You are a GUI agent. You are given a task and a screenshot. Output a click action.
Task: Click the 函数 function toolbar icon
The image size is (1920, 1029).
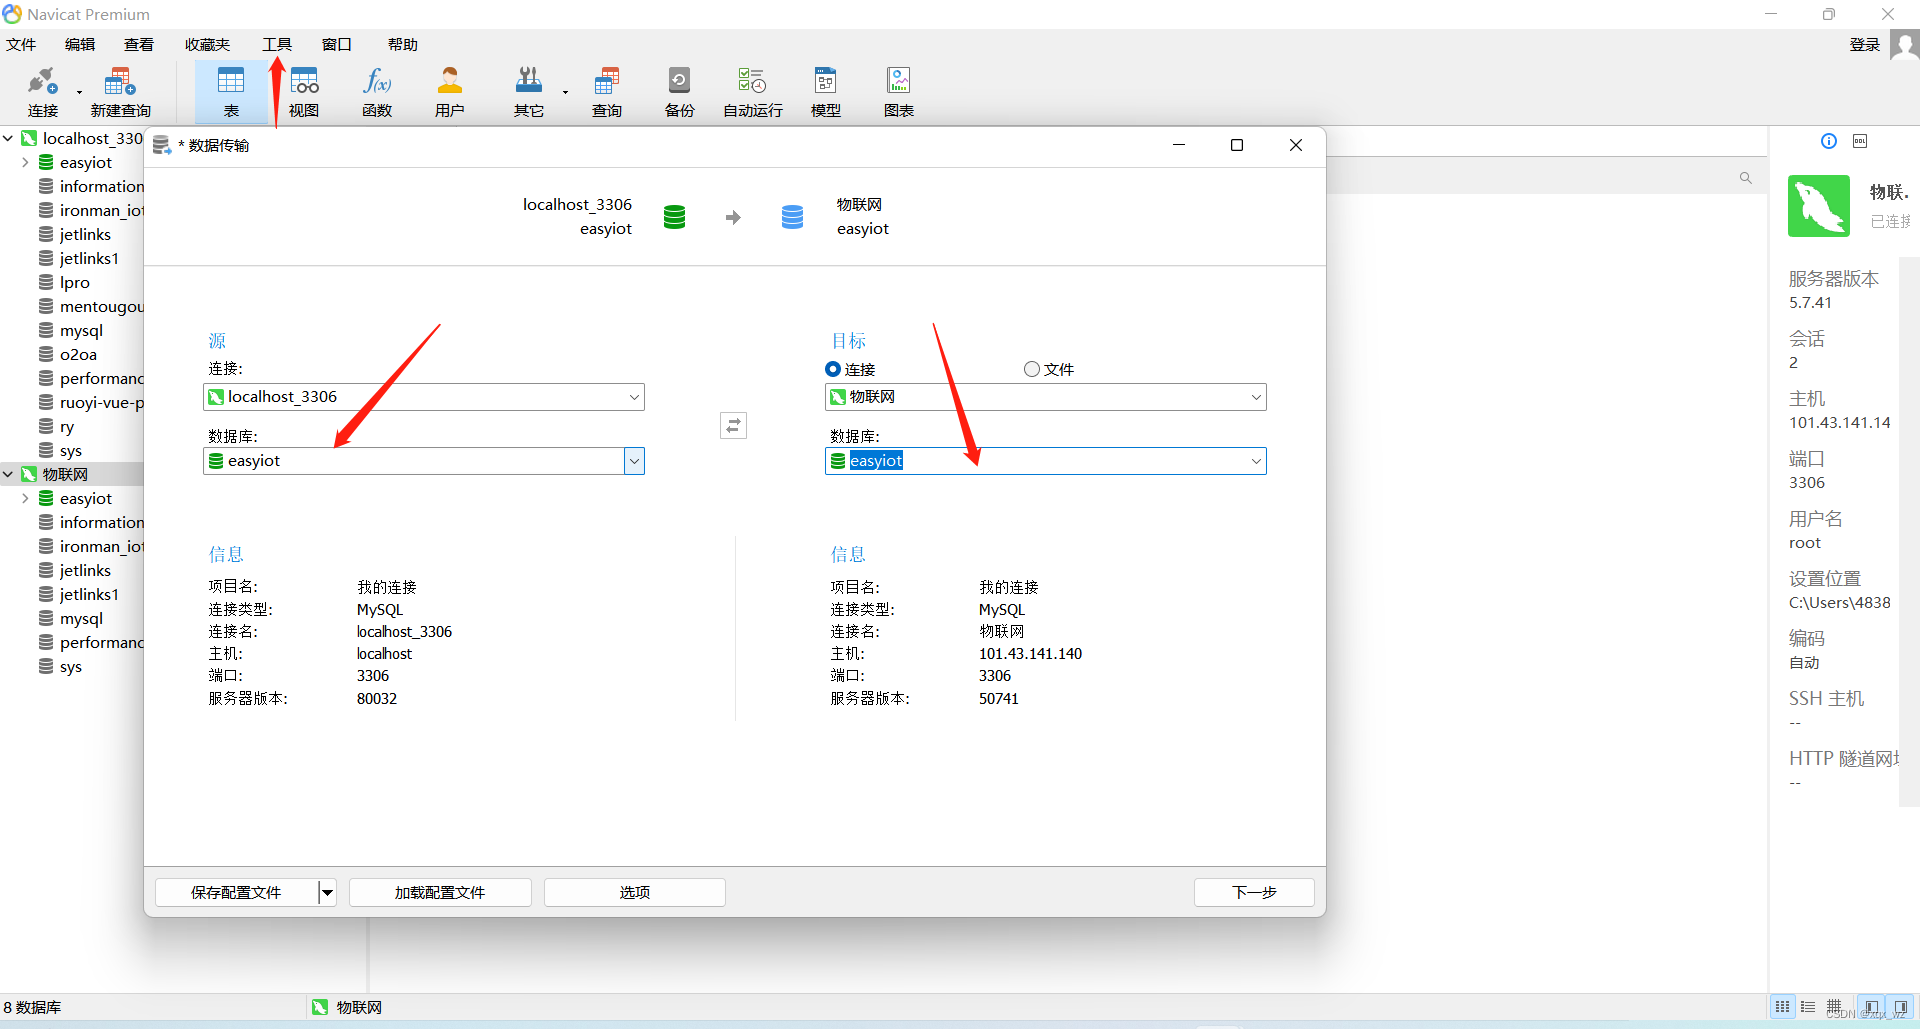coord(377,92)
